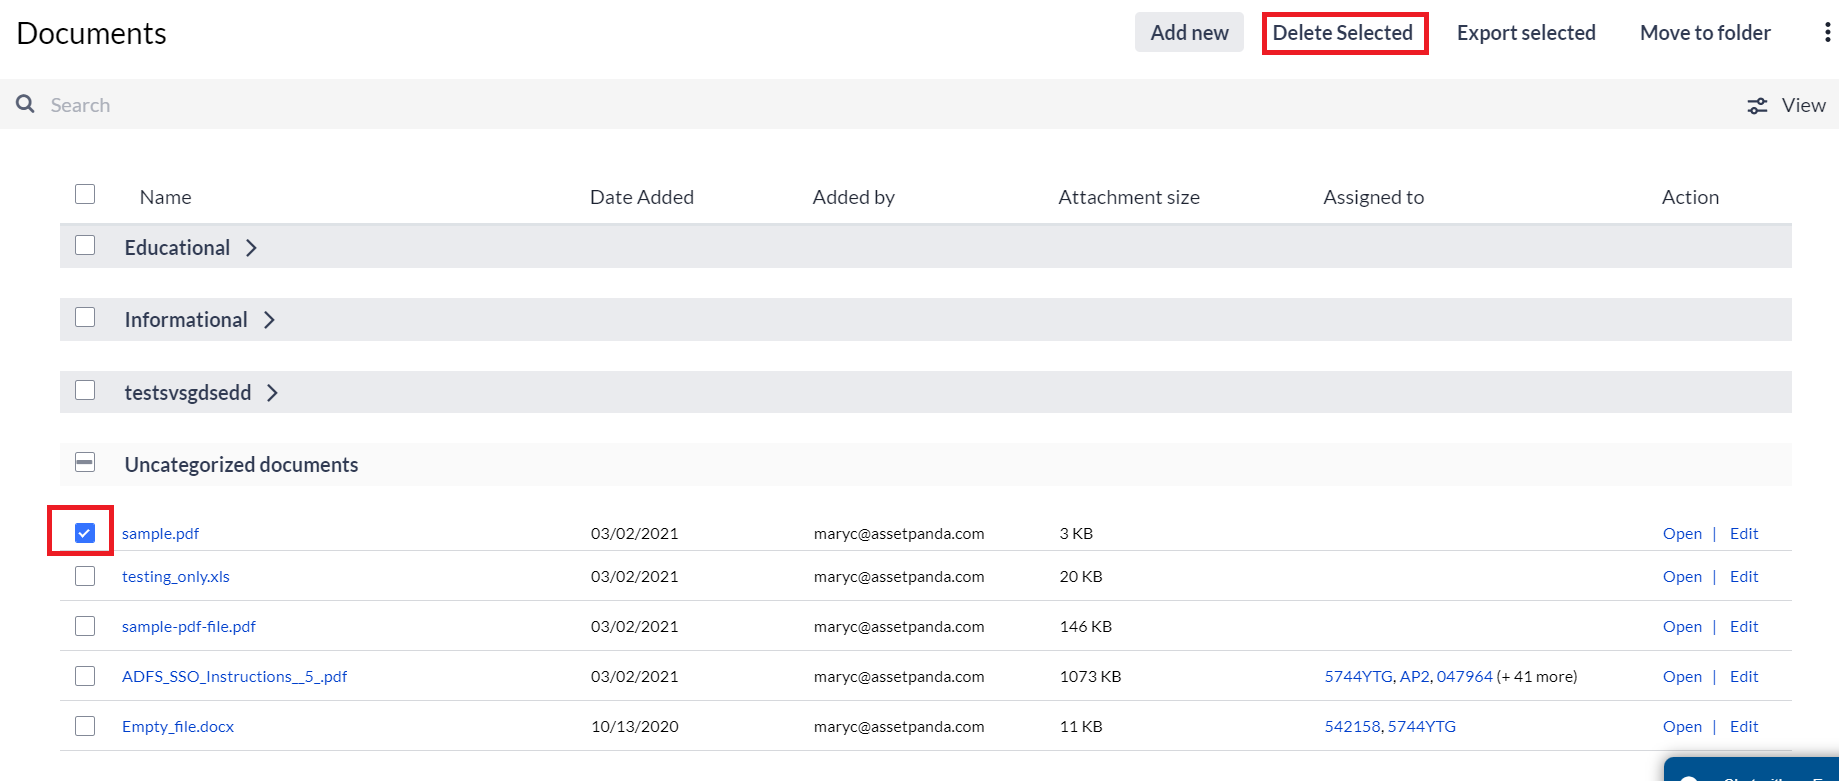Click the Uncategorized documents group label

(x=241, y=465)
